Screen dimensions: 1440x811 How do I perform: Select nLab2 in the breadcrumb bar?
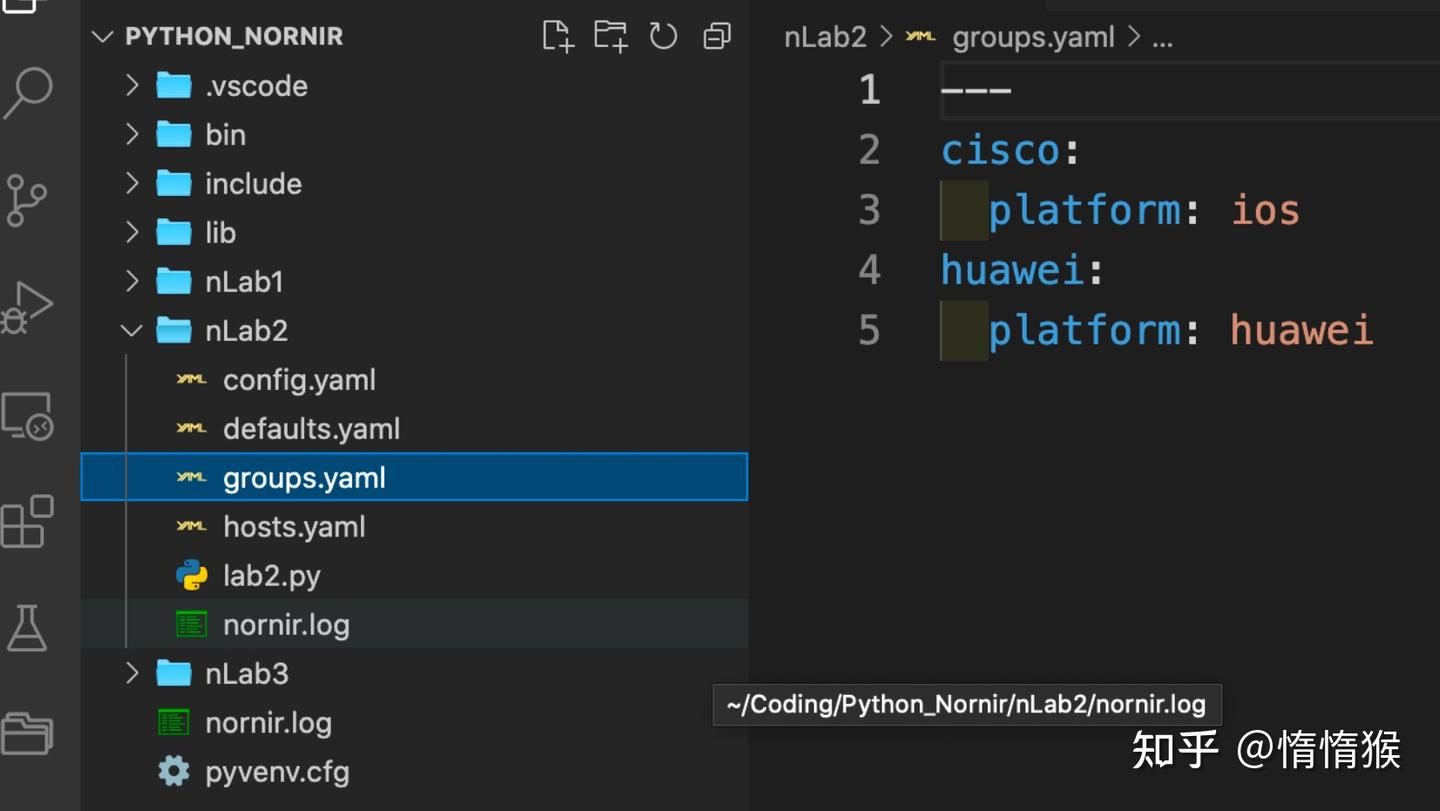(824, 37)
